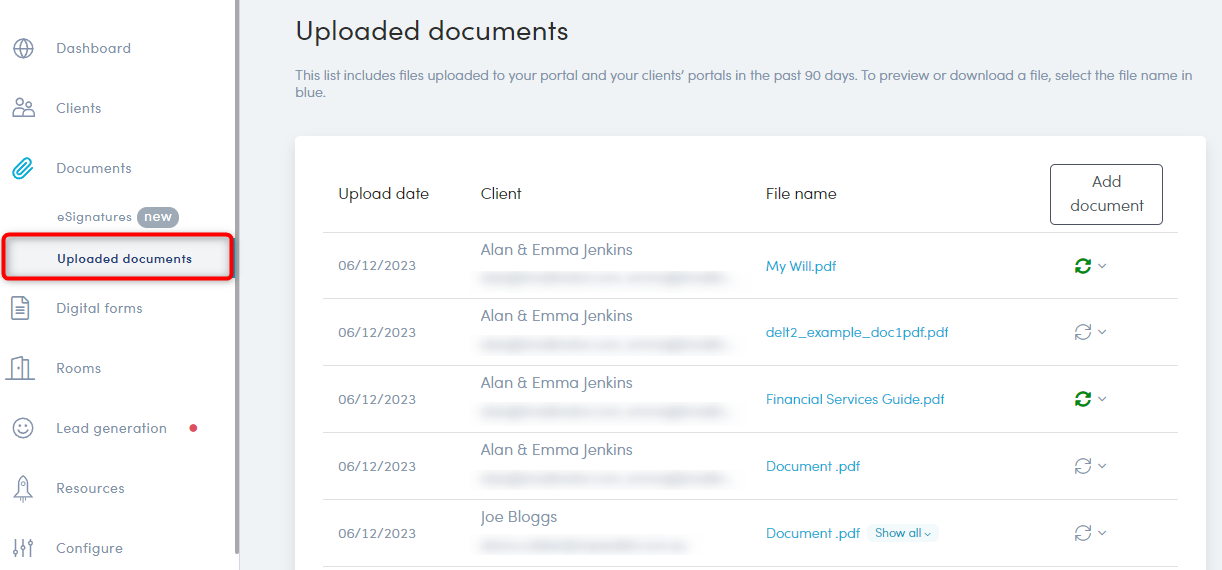Click sync icon in Joe Bloggs row

click(1082, 533)
